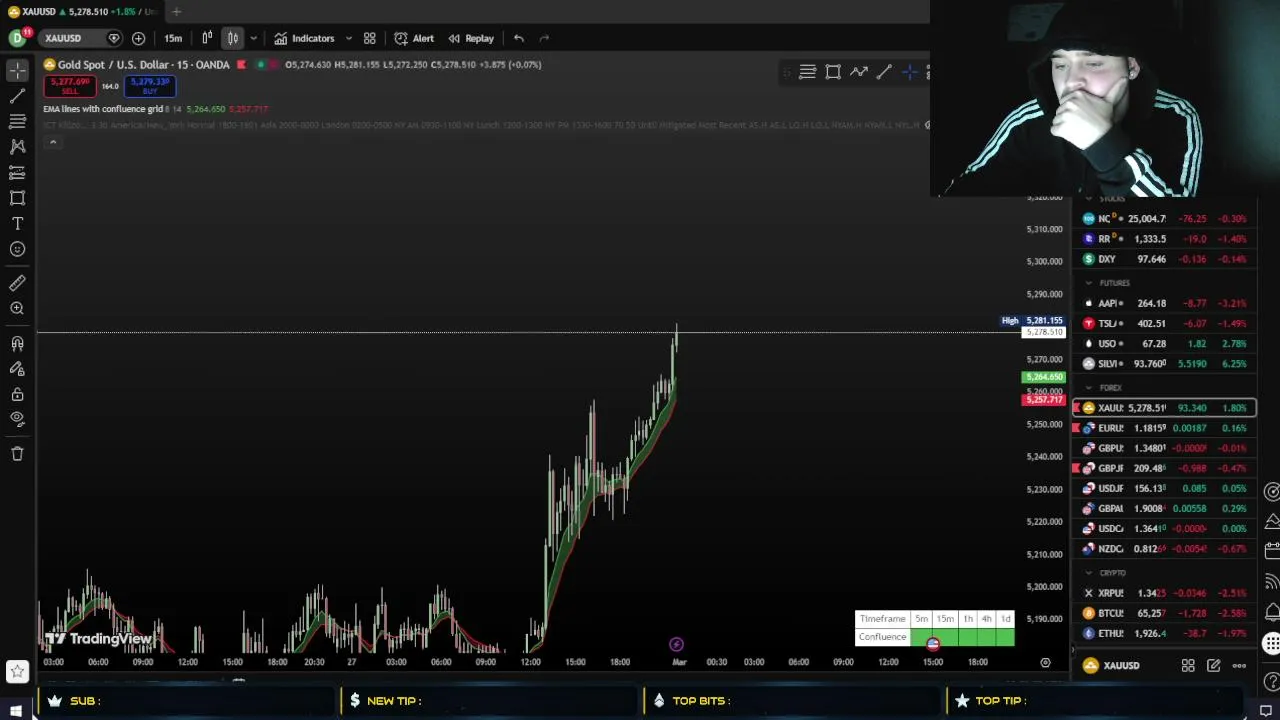This screenshot has height=720, width=1280.
Task: Select the ruler measure tool
Action: pos(17,283)
